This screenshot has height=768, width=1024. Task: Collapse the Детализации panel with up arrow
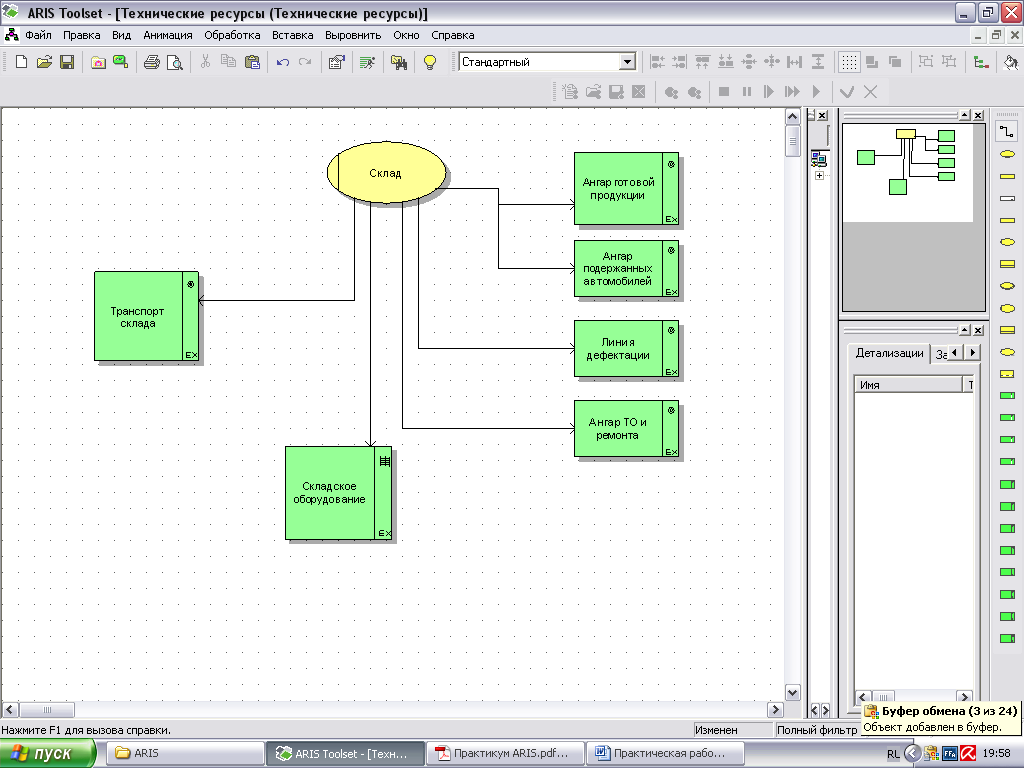point(965,330)
